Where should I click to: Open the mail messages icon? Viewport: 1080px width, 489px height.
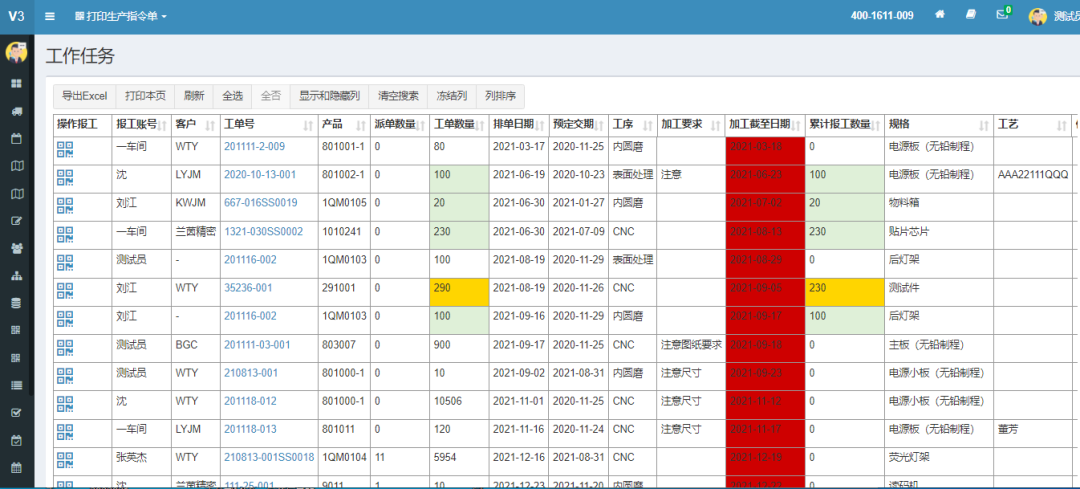(x=1002, y=14)
